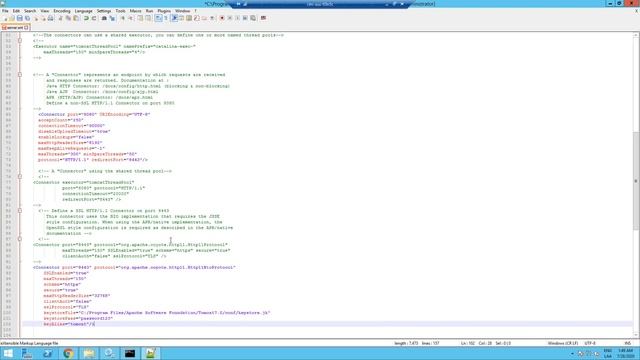Toggle Show All Characters button
Viewport: 640px width, 360px height.
166,18
